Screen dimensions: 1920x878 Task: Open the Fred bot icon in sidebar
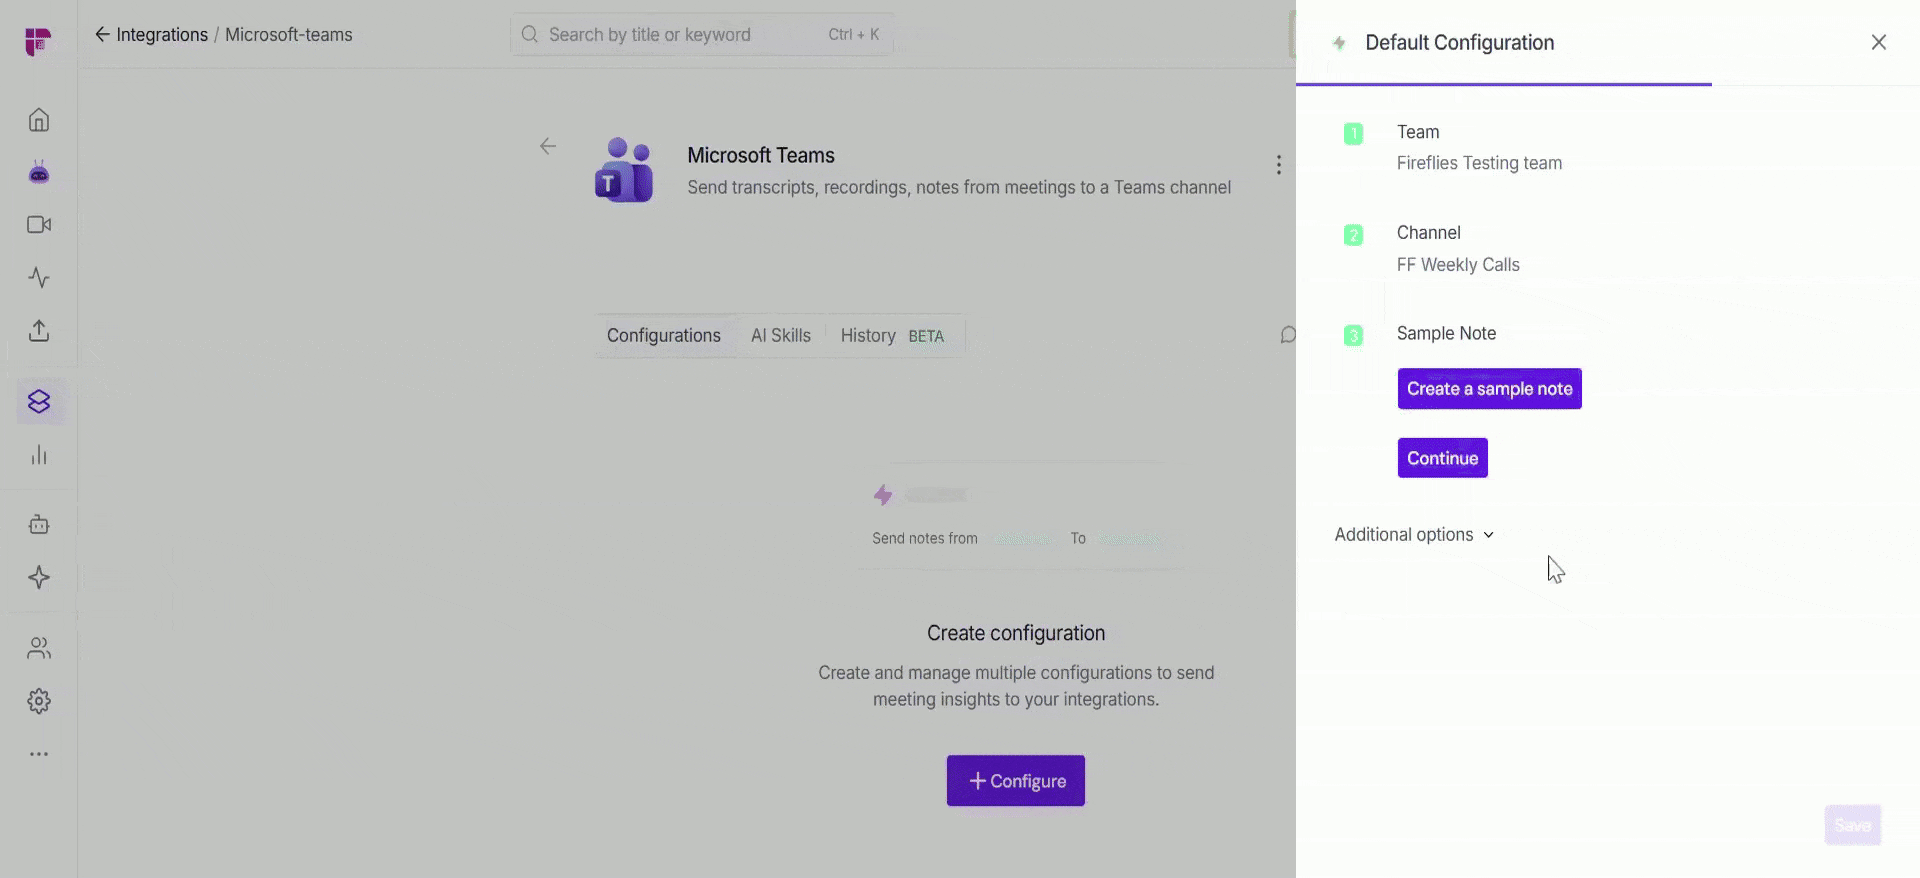(x=39, y=172)
